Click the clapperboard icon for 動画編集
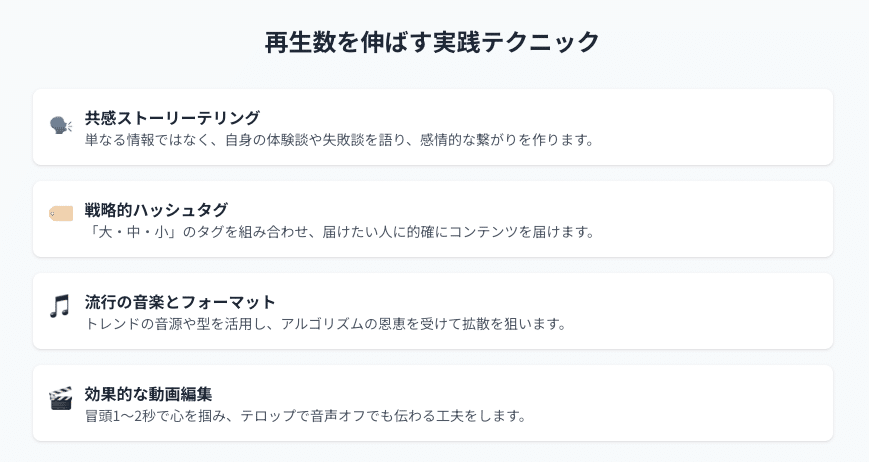 pos(60,398)
